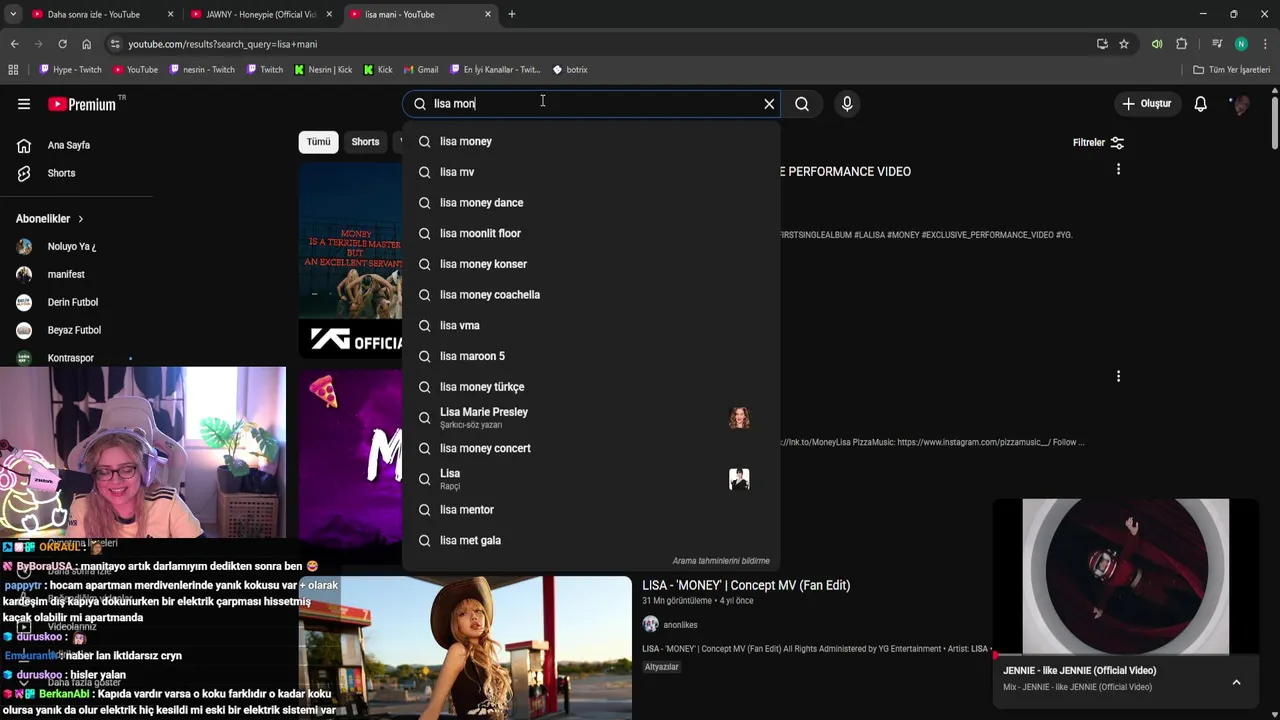Open the YouTube account avatar menu
The image size is (1280, 720).
pos(1241,104)
